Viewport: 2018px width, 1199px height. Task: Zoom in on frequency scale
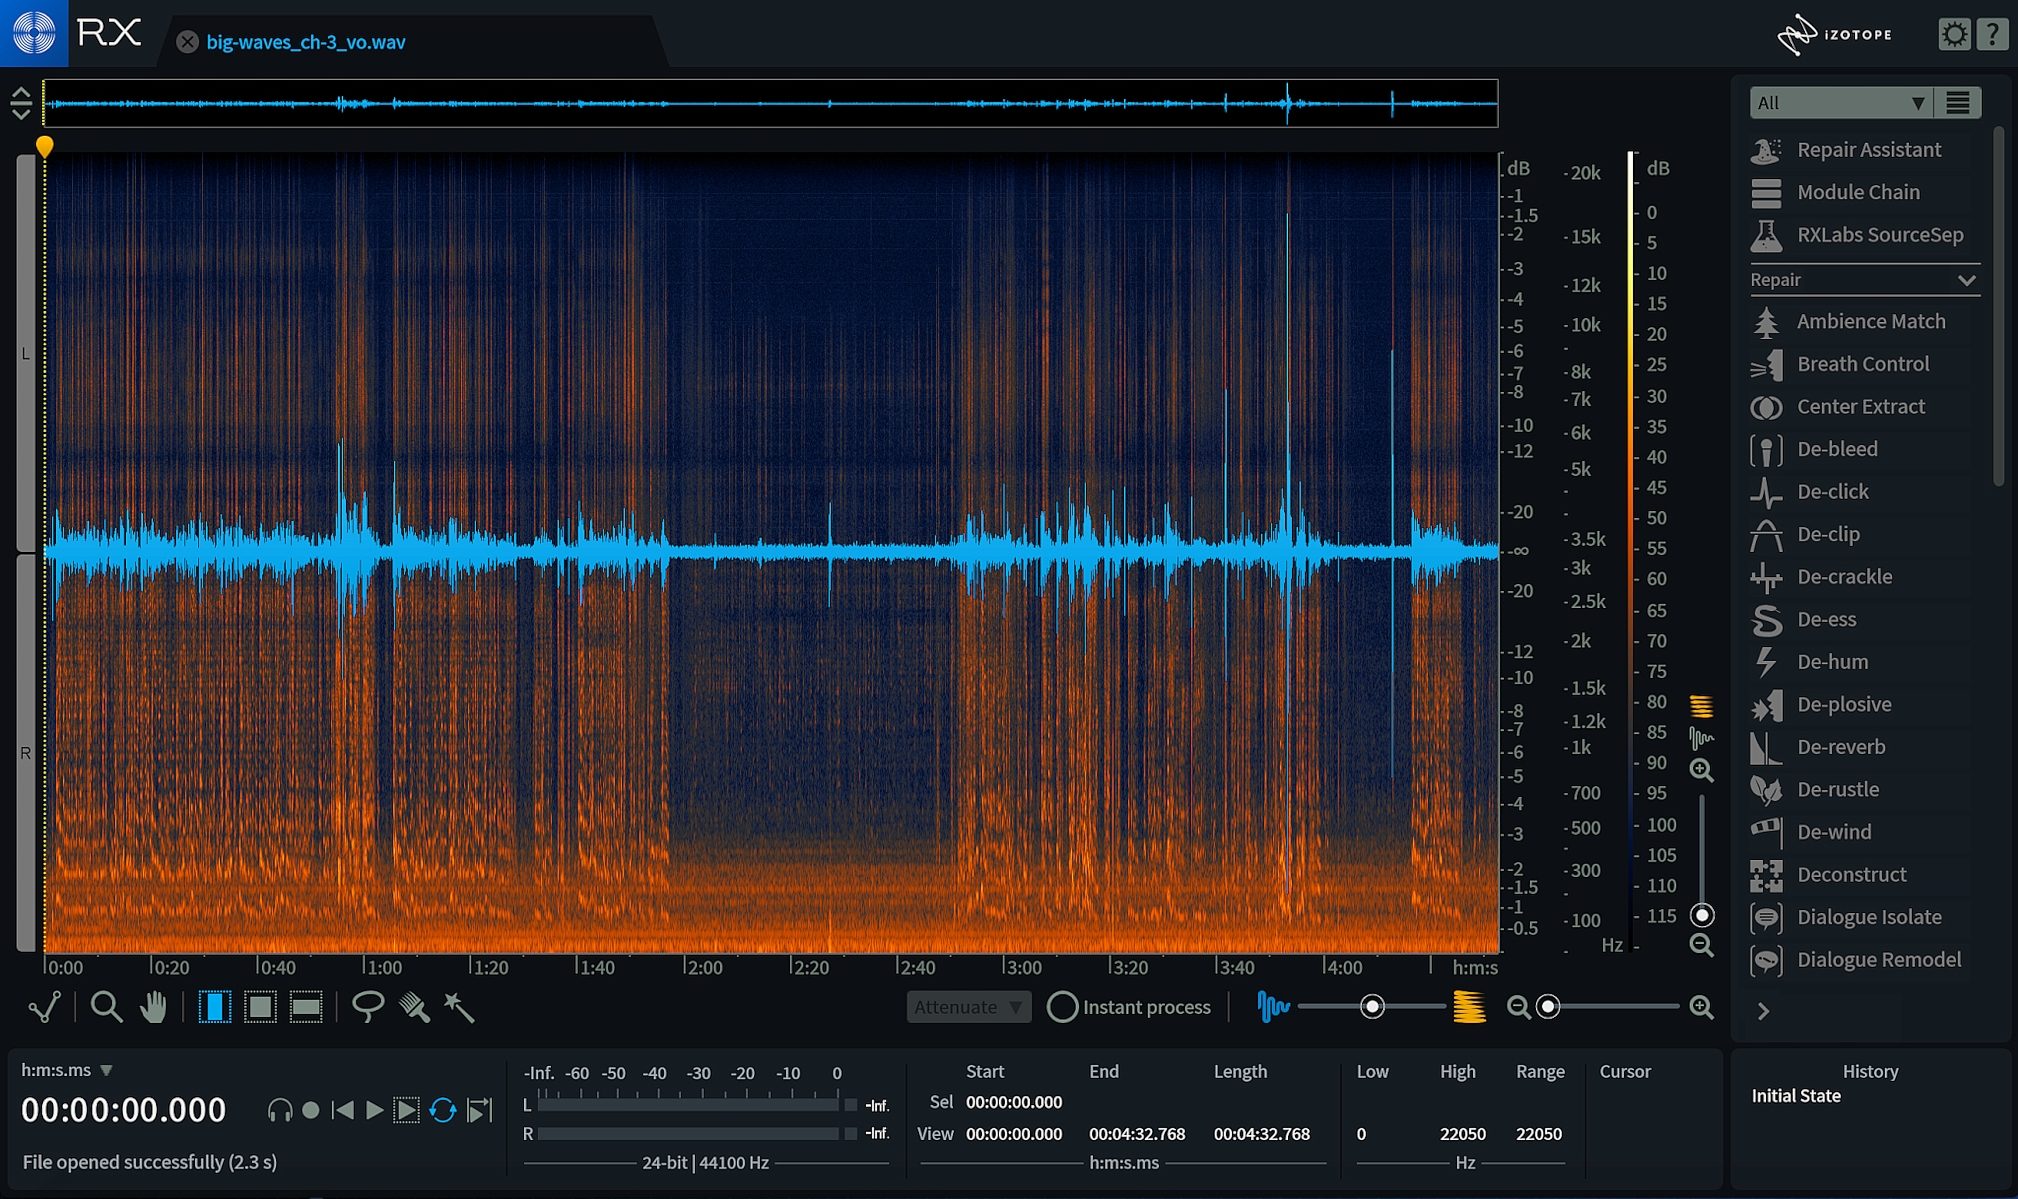1701,770
